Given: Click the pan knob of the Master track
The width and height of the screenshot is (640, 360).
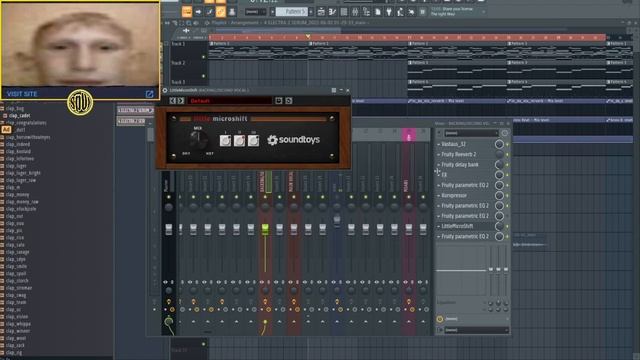Looking at the screenshot, I should [x=169, y=207].
